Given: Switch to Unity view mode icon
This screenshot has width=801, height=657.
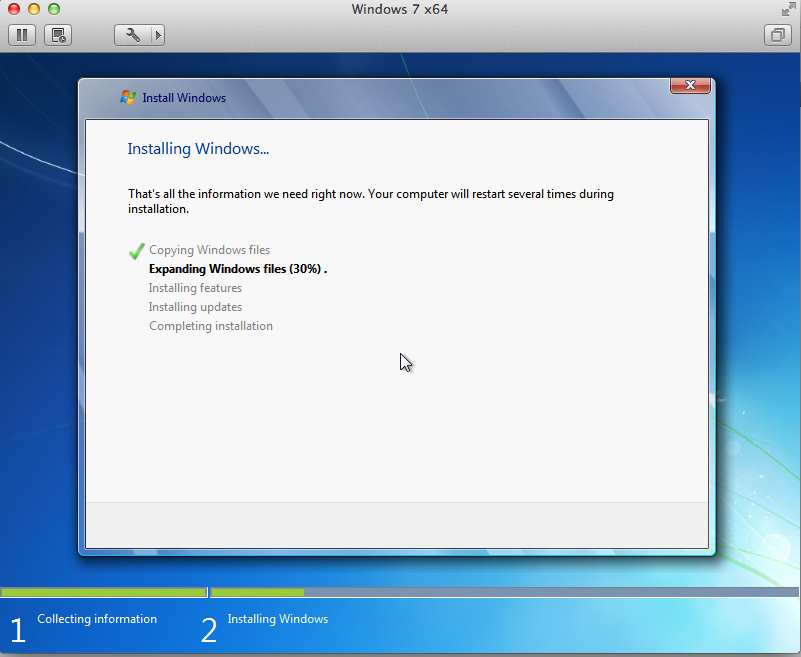Looking at the screenshot, I should coord(778,35).
